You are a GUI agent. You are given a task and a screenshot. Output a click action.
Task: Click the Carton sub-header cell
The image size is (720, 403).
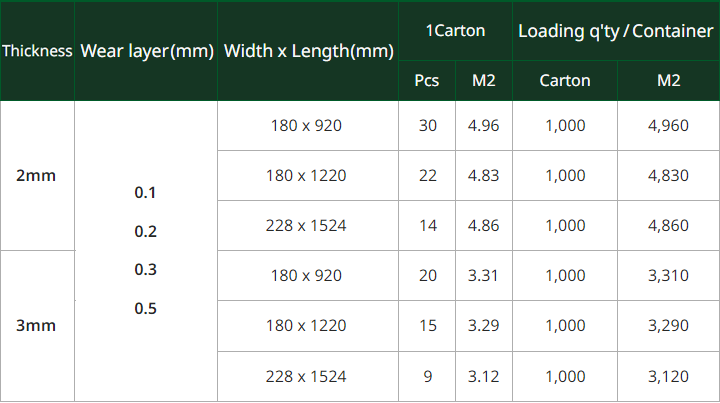(x=565, y=81)
